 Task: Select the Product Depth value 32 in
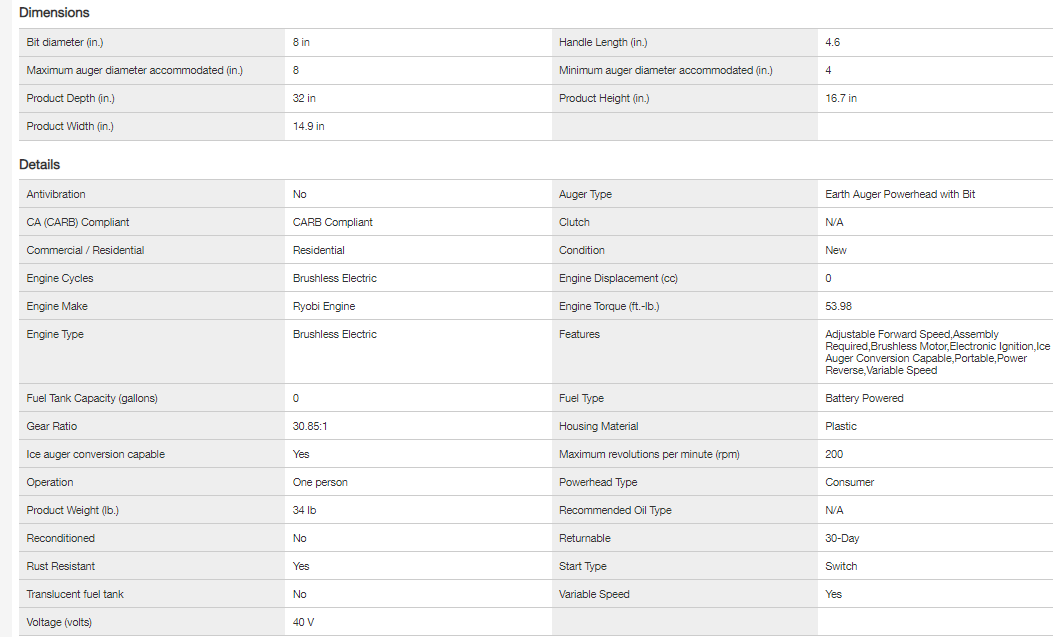(304, 99)
